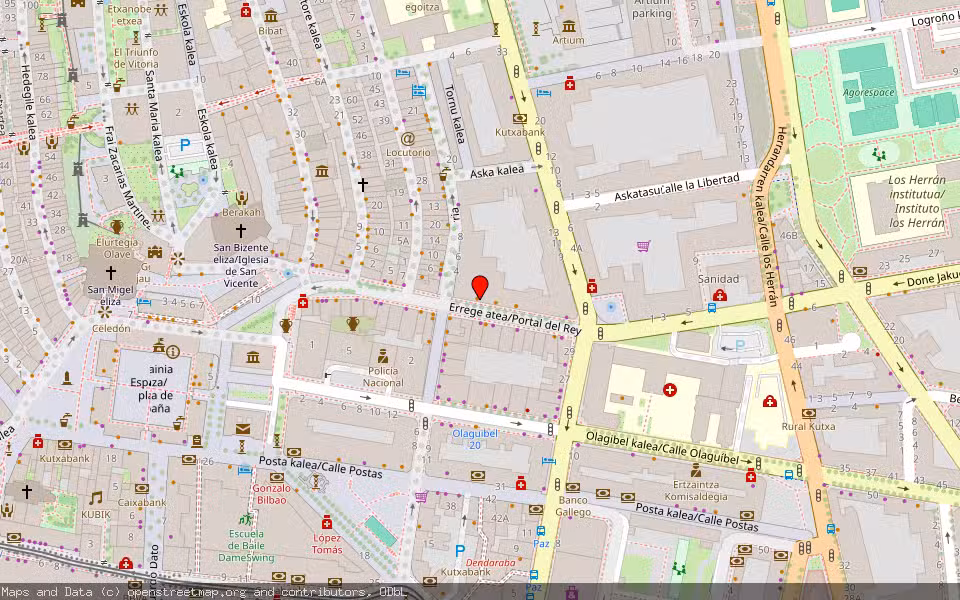Click the hospital red circle cross icon
The width and height of the screenshot is (960, 600).
(x=670, y=389)
